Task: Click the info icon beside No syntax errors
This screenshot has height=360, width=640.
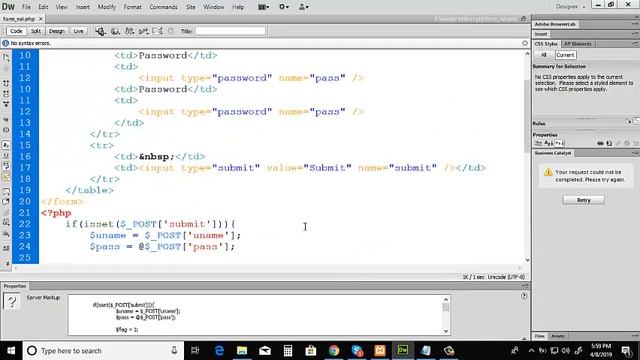Action: (5, 43)
